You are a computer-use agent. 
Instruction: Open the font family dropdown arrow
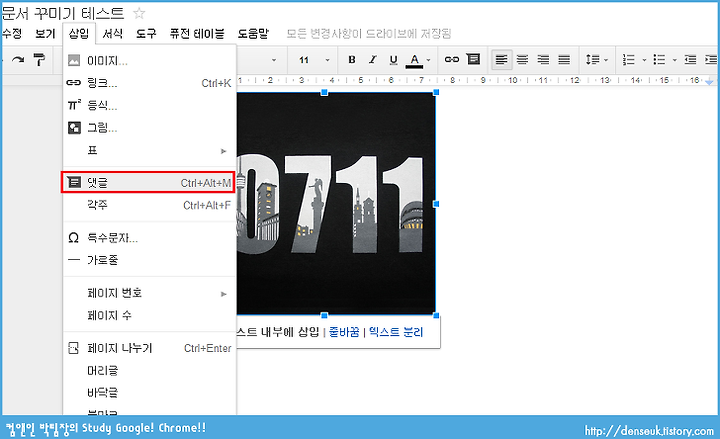pos(274,60)
